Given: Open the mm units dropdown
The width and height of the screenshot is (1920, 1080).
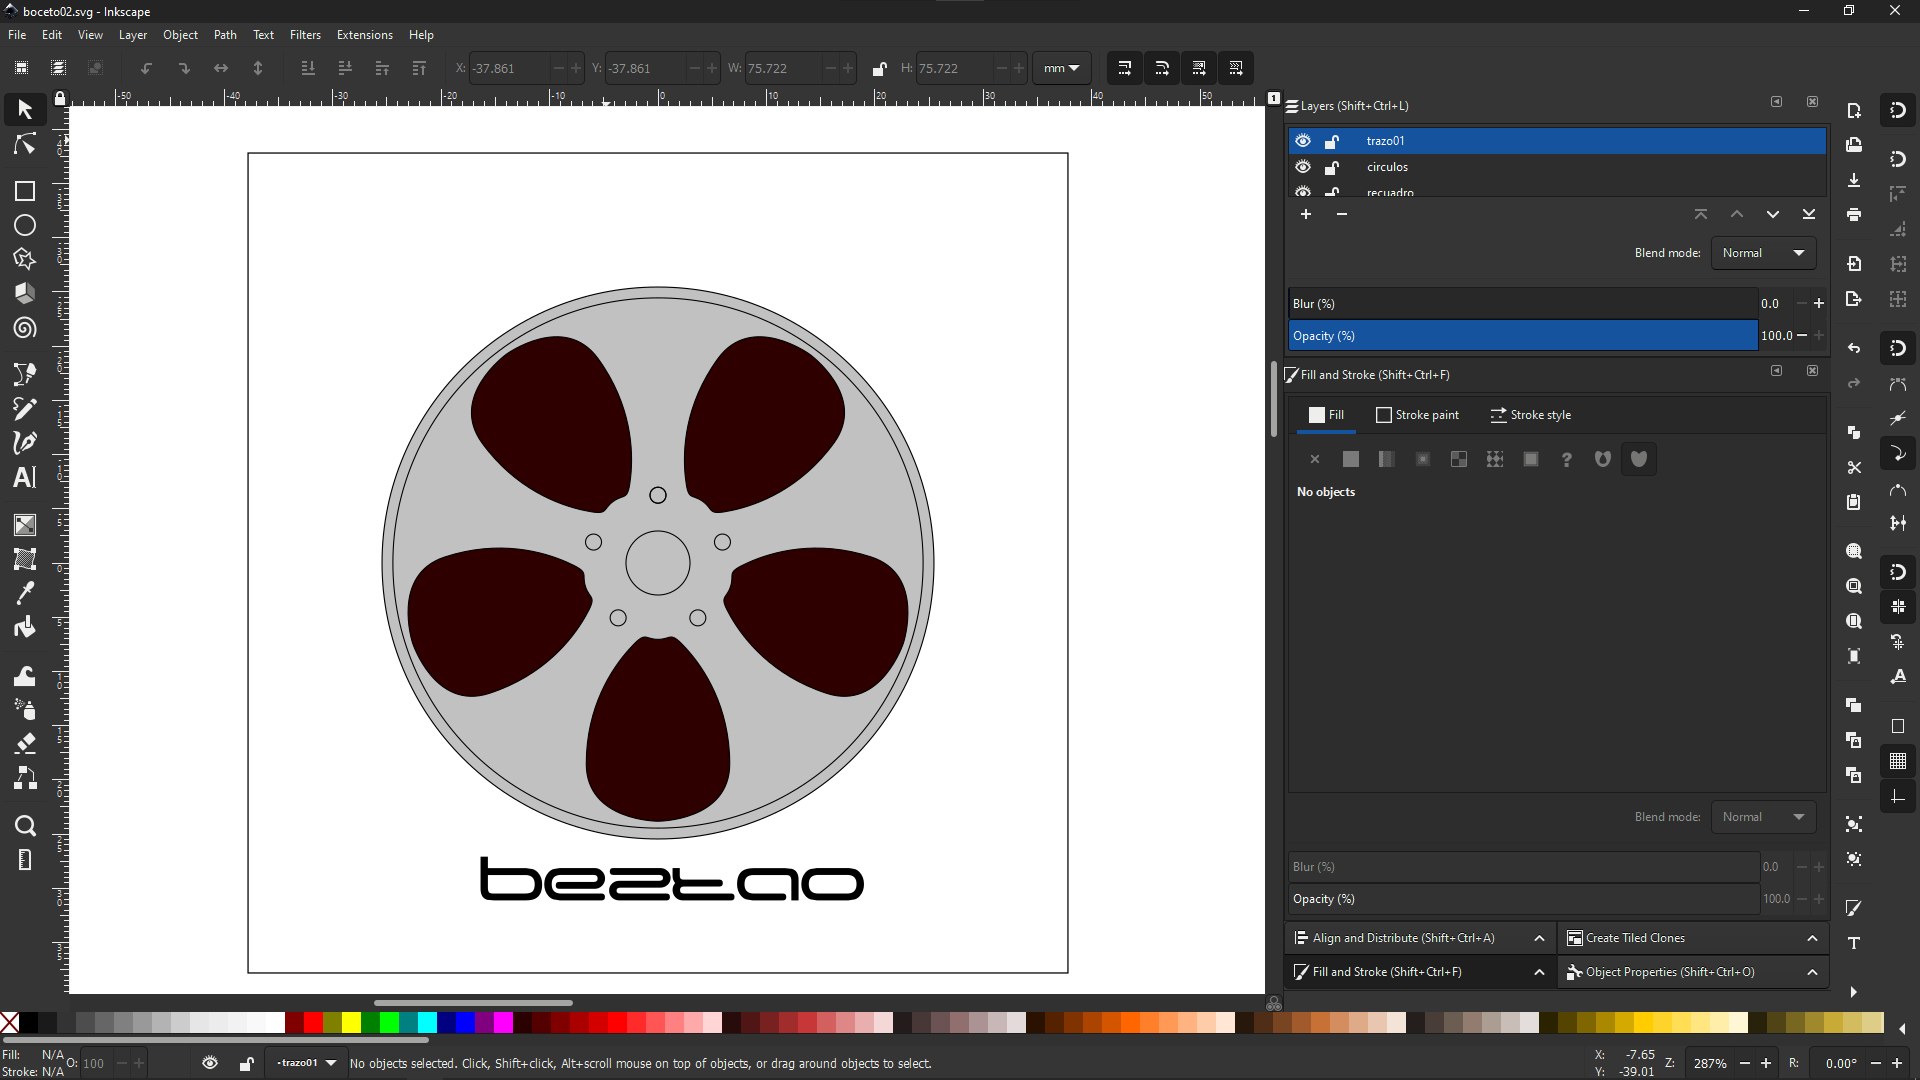Looking at the screenshot, I should click(x=1061, y=68).
